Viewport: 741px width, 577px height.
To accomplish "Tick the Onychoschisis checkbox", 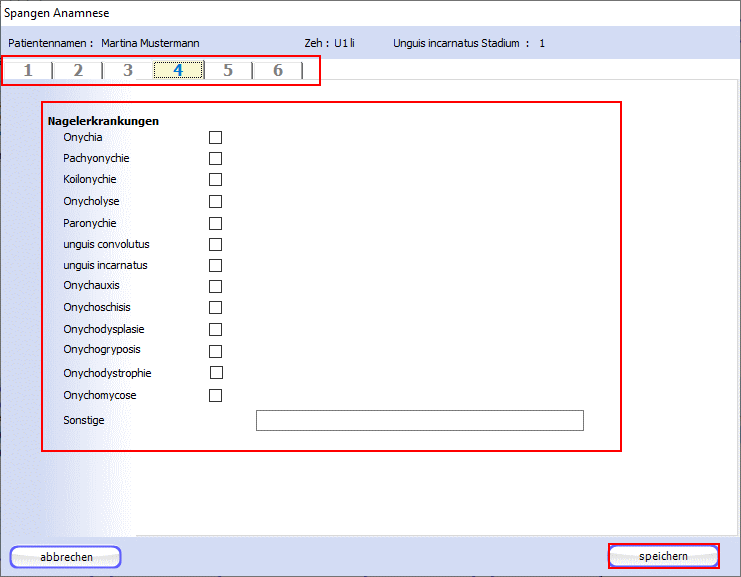I will (215, 308).
